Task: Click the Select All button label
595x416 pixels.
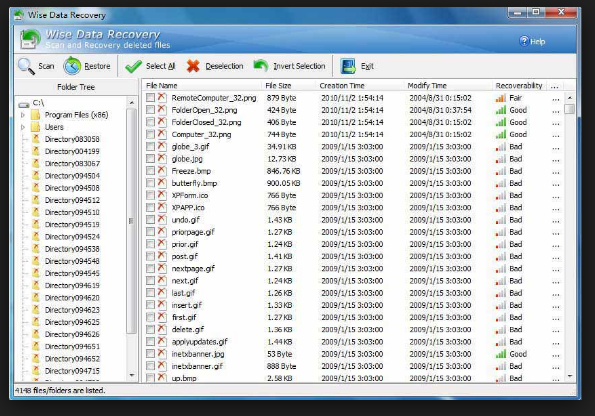Action: pyautogui.click(x=161, y=66)
